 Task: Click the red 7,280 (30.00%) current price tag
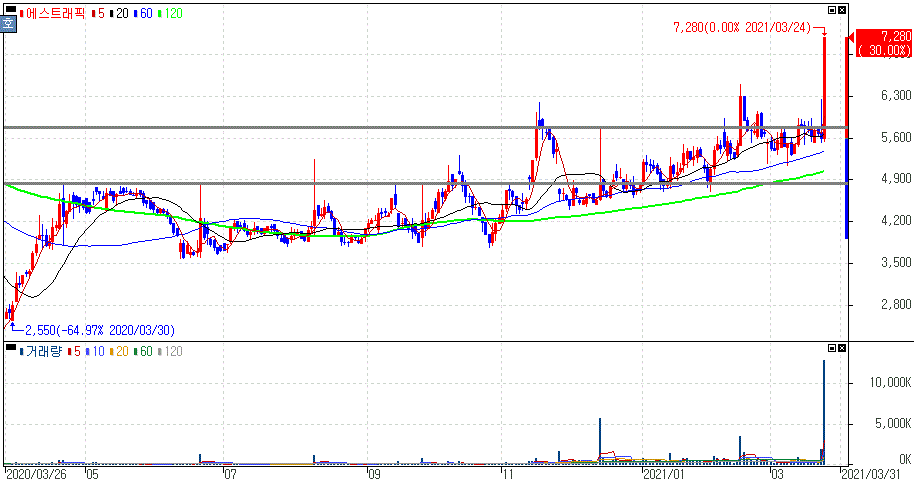tap(883, 44)
